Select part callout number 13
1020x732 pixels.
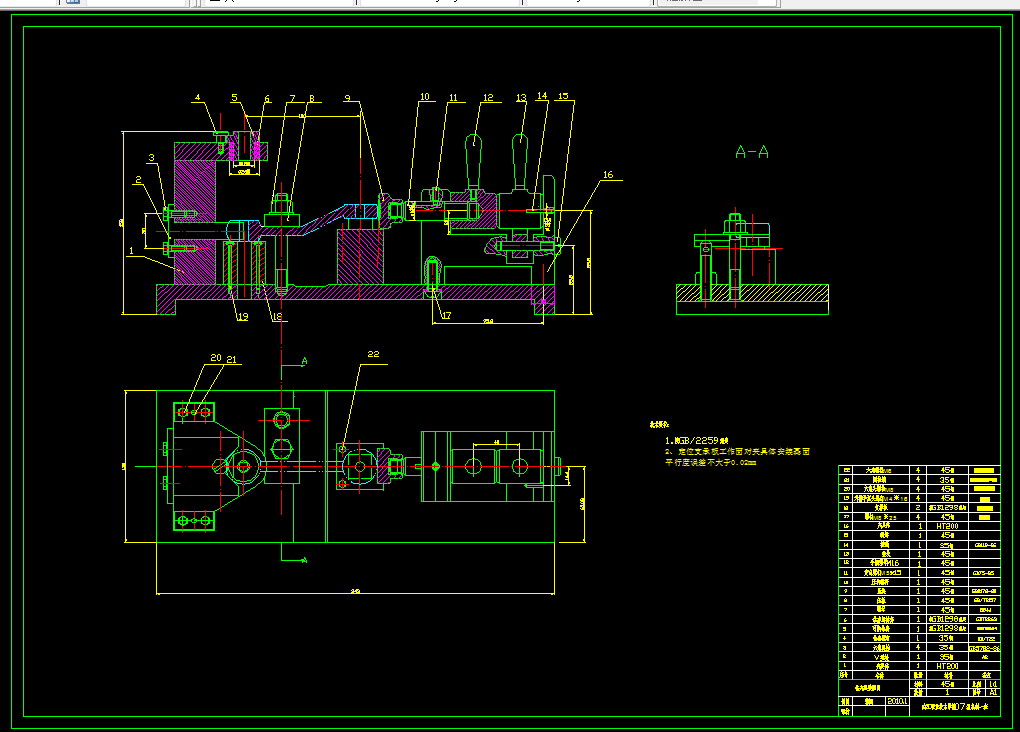521,98
